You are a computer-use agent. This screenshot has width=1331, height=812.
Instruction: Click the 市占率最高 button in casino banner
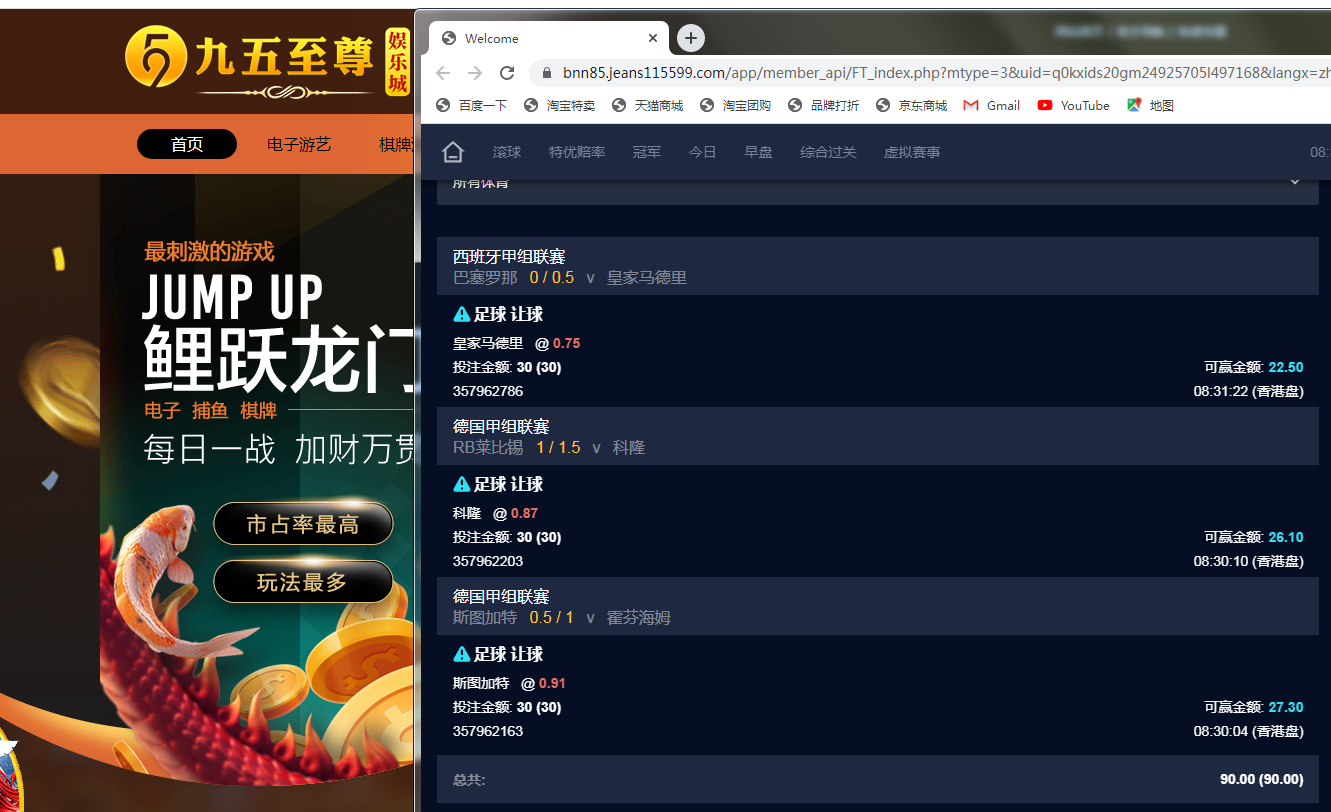point(303,524)
